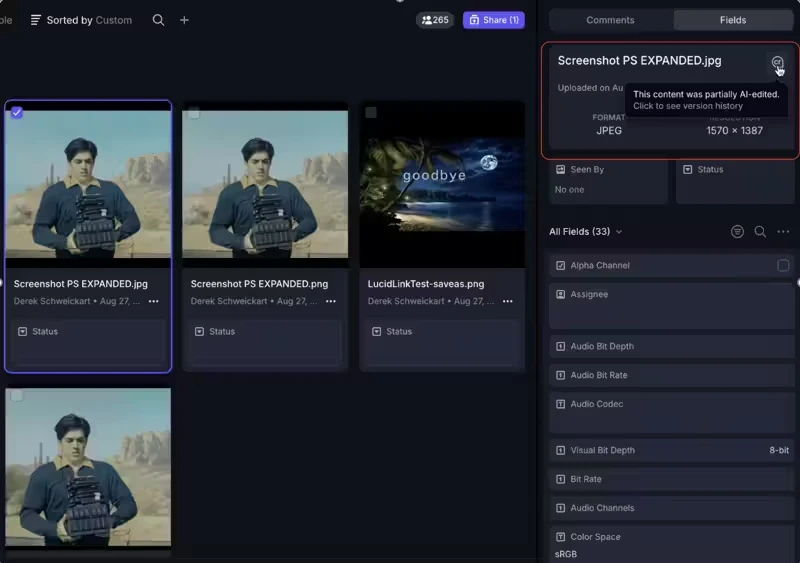Click the Content Credentials AI-edited icon
This screenshot has height=563, width=800.
777,62
